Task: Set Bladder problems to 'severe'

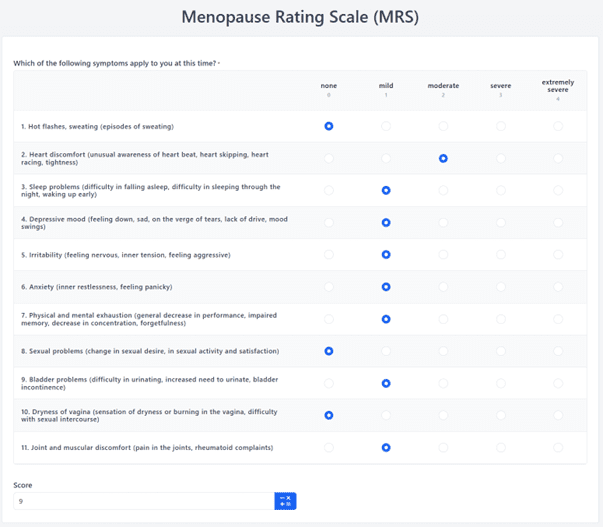Action: pos(501,383)
